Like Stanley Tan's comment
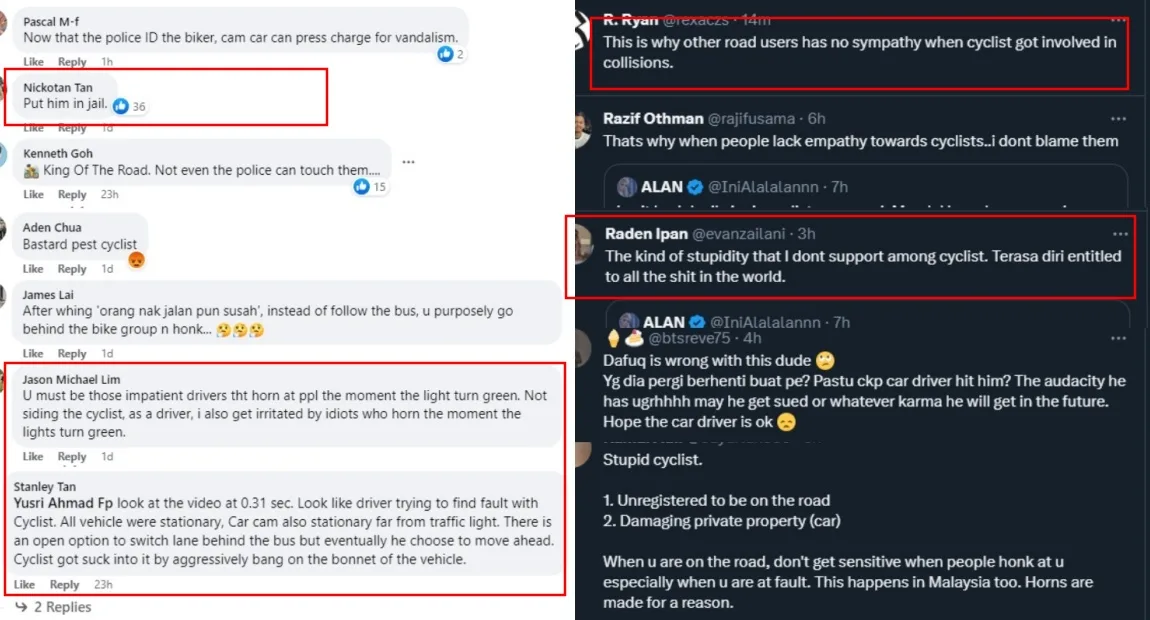 coord(25,585)
